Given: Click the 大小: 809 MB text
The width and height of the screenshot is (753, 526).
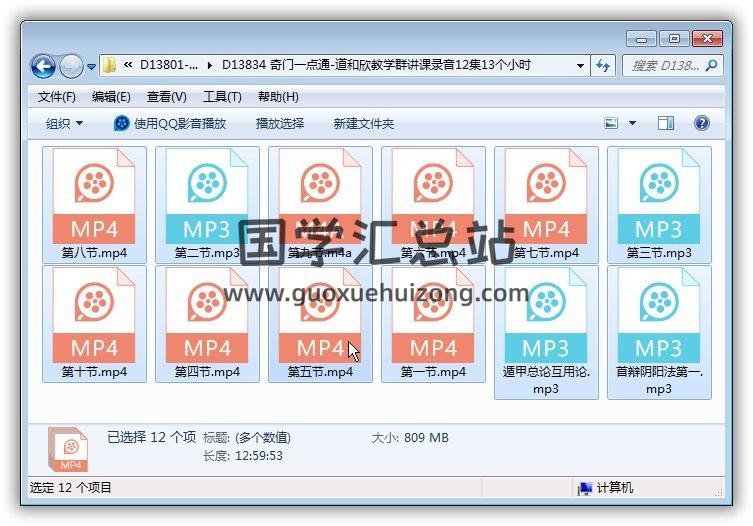Looking at the screenshot, I should [x=410, y=438].
